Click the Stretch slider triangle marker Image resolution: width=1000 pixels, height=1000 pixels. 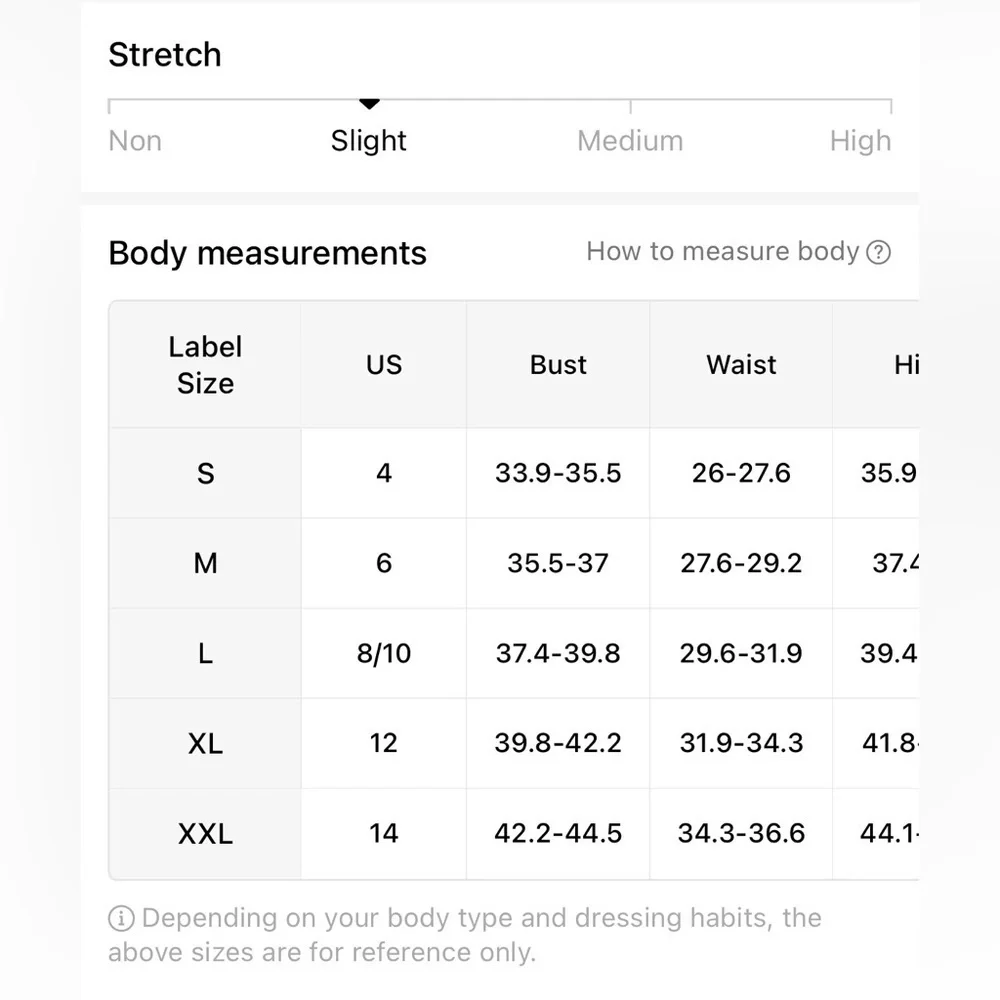[x=369, y=103]
